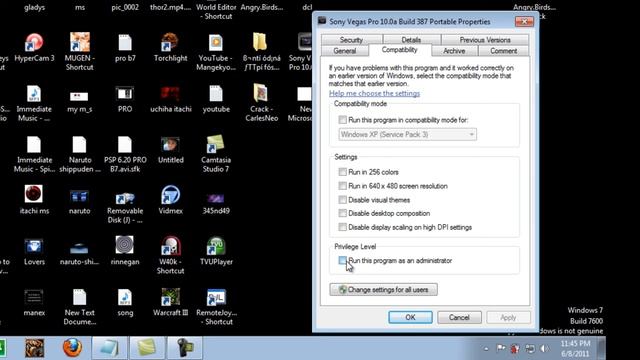Select the Naruto shippuden file icon
Viewport: 640px width, 360px height.
(79, 145)
